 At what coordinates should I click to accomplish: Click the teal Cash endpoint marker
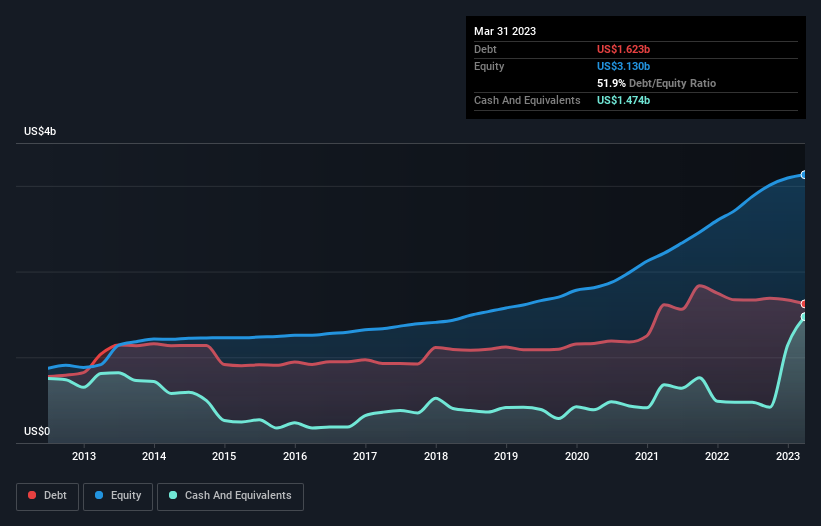tap(804, 317)
